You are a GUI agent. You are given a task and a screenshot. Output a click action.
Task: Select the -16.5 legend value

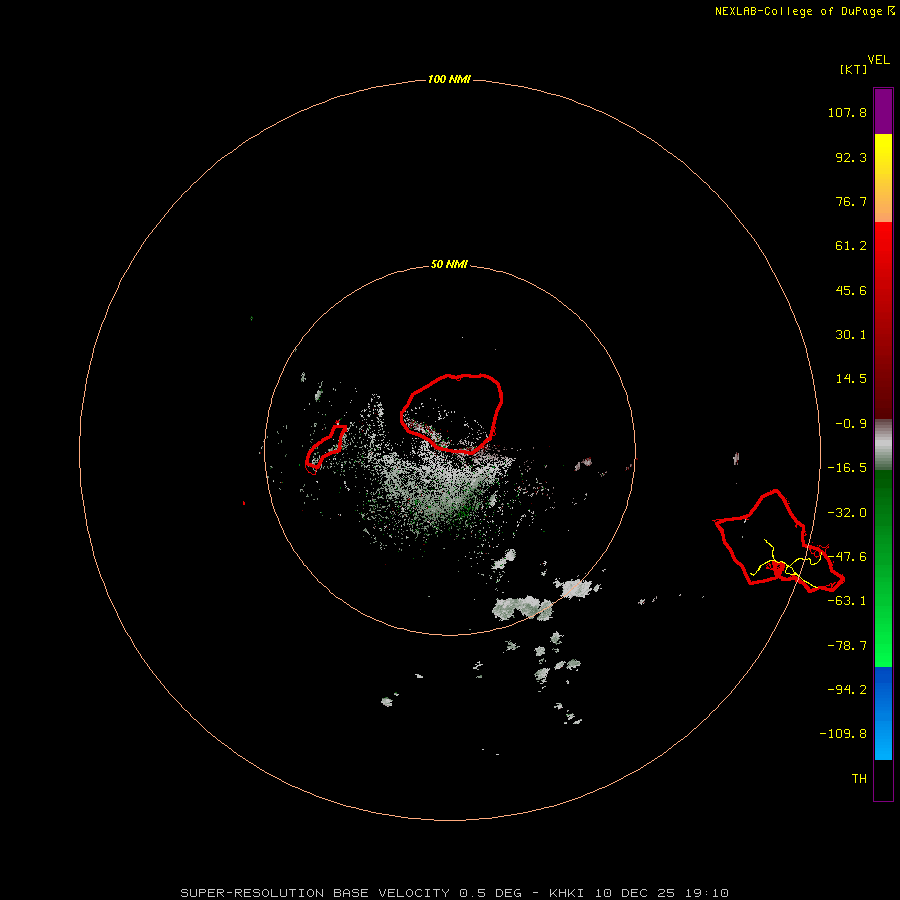click(x=847, y=468)
